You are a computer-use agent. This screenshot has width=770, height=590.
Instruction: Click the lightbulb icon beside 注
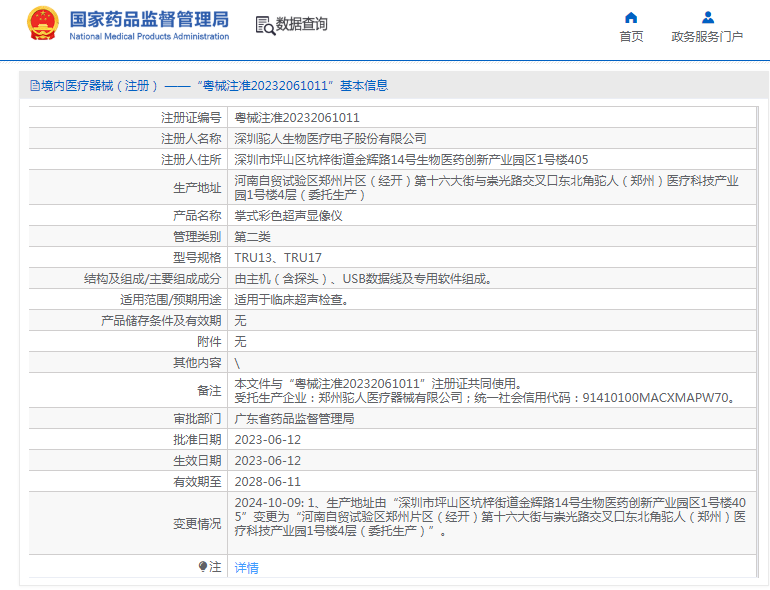click(203, 566)
